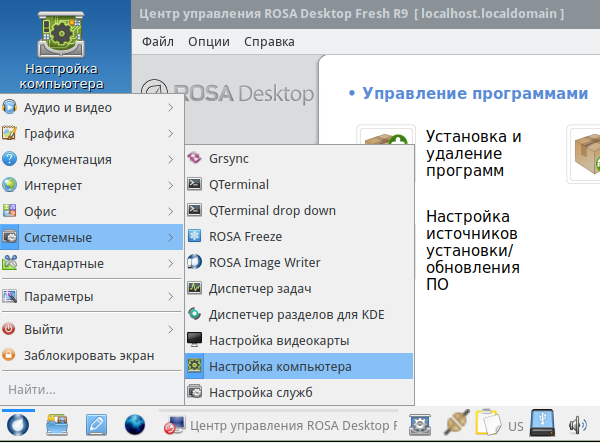The width and height of the screenshot is (600, 443).
Task: Open the Файл menu
Action: [x=158, y=41]
